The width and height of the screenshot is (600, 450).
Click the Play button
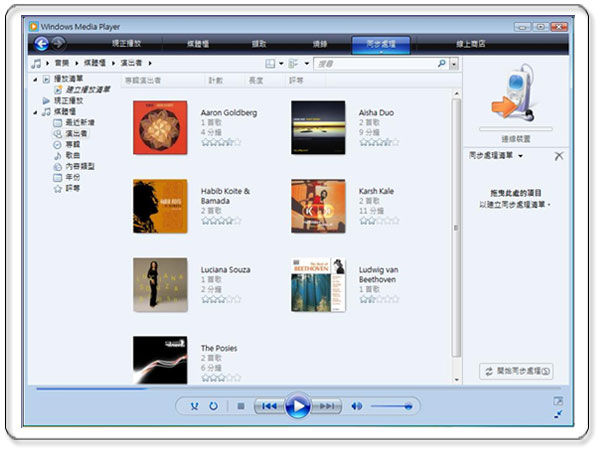pos(298,406)
